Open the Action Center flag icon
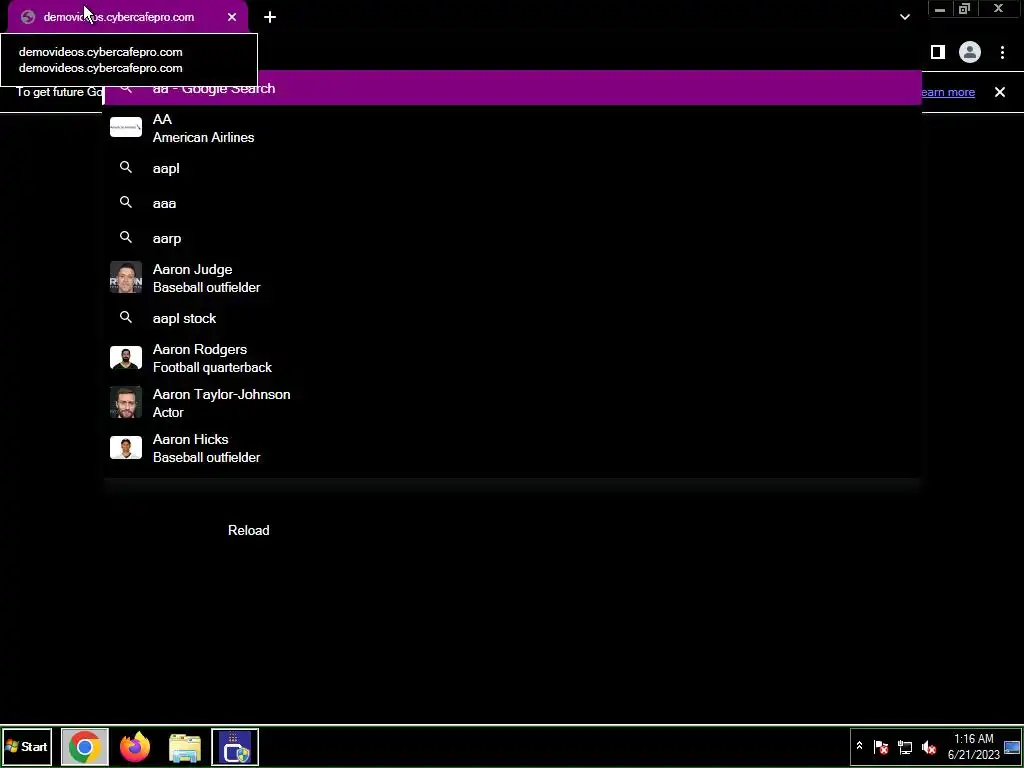Screen dimensions: 1024x768 coord(881,747)
